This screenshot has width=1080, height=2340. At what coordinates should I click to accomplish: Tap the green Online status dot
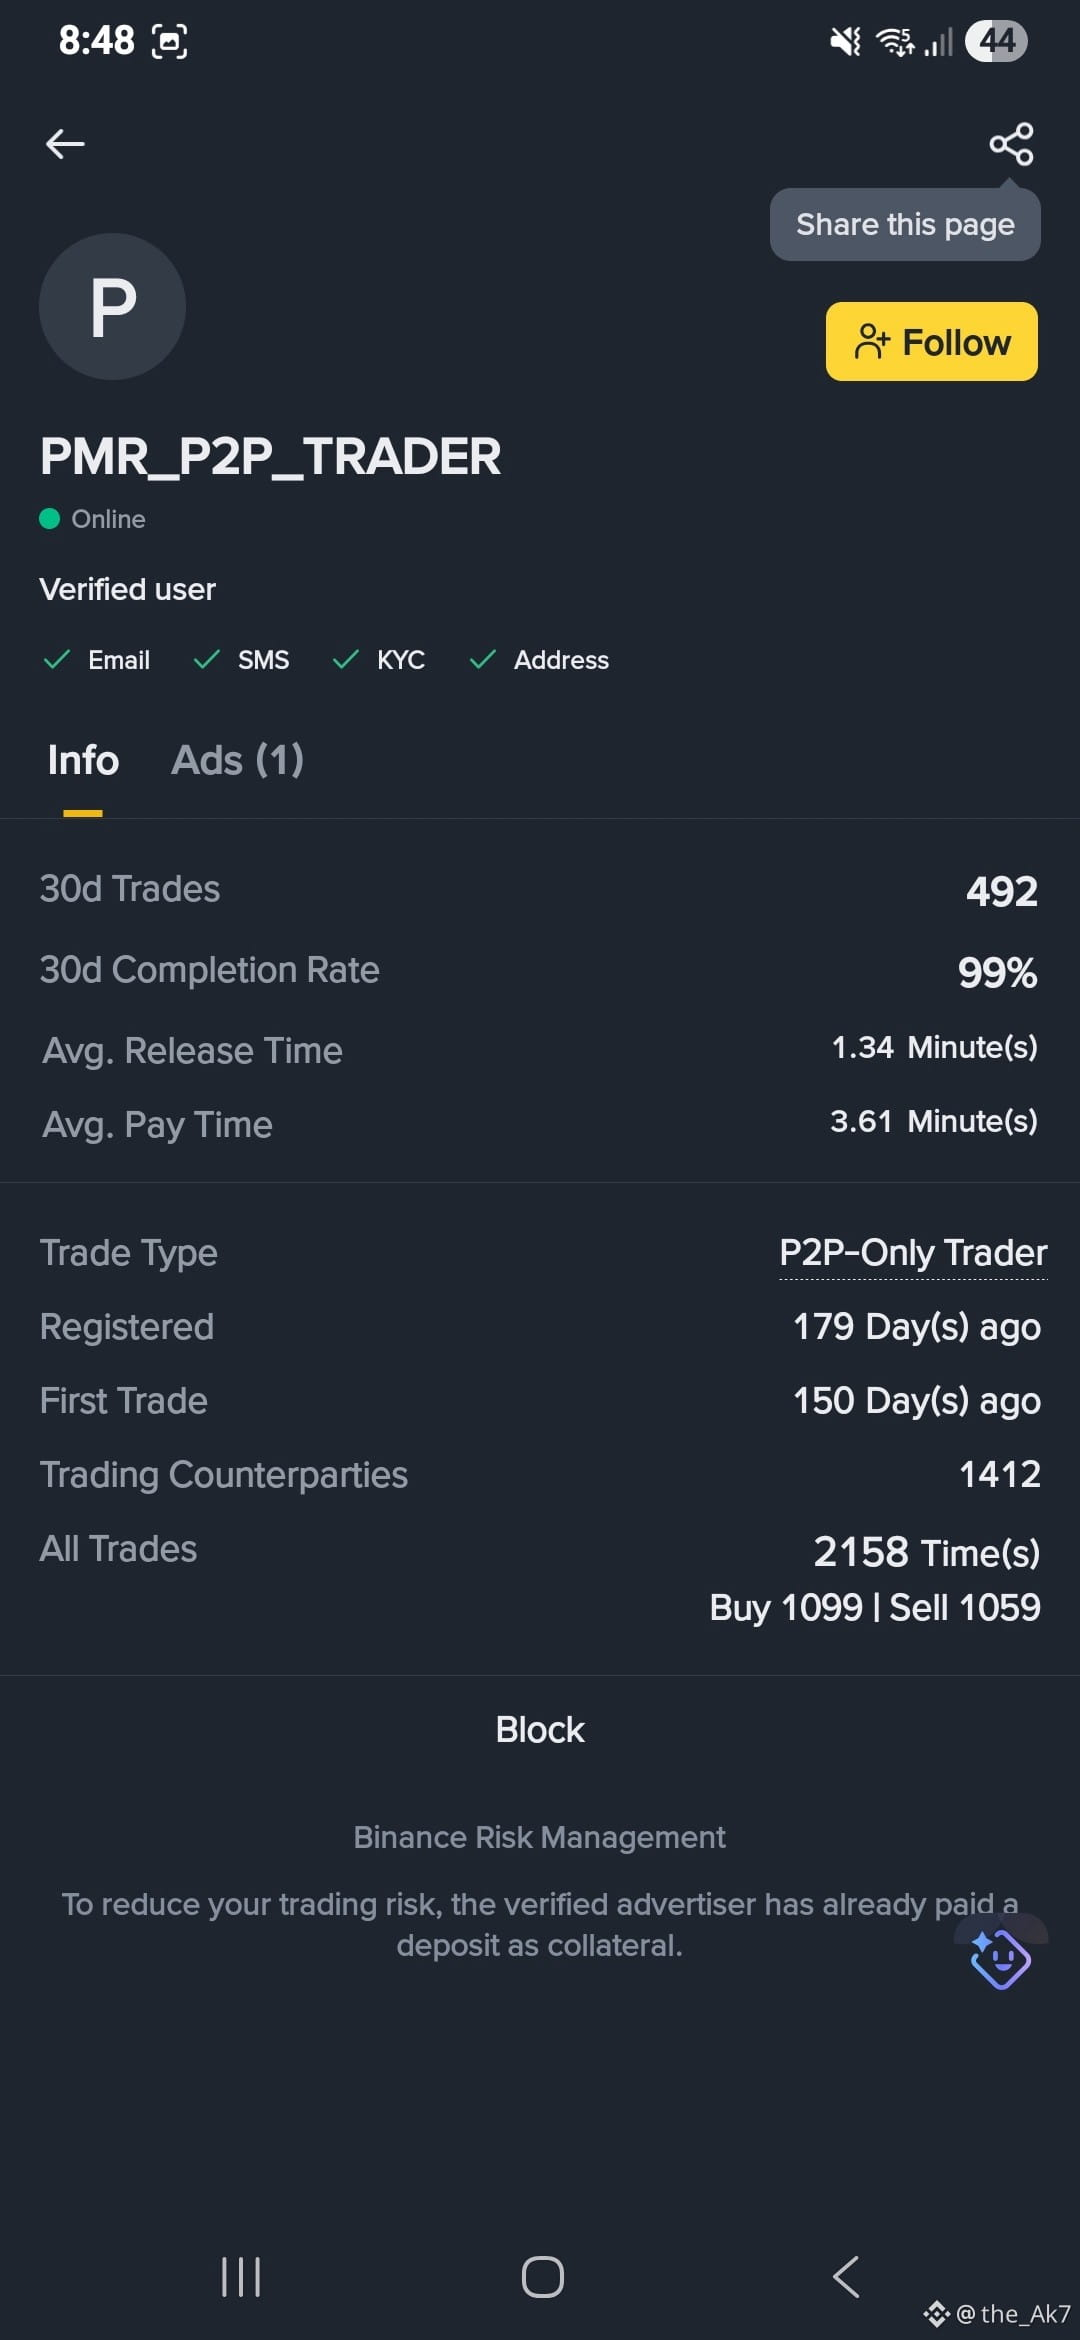pos(49,518)
